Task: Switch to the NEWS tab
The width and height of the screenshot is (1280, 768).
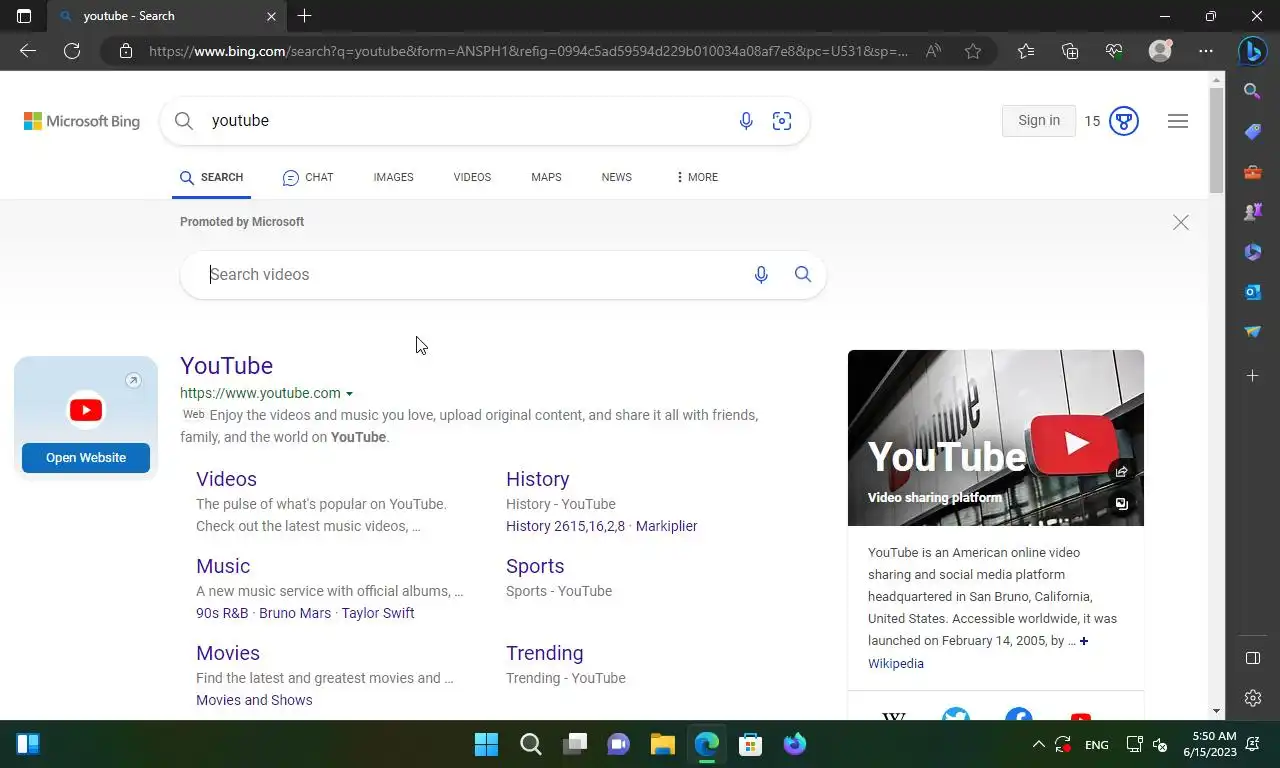Action: click(x=616, y=177)
